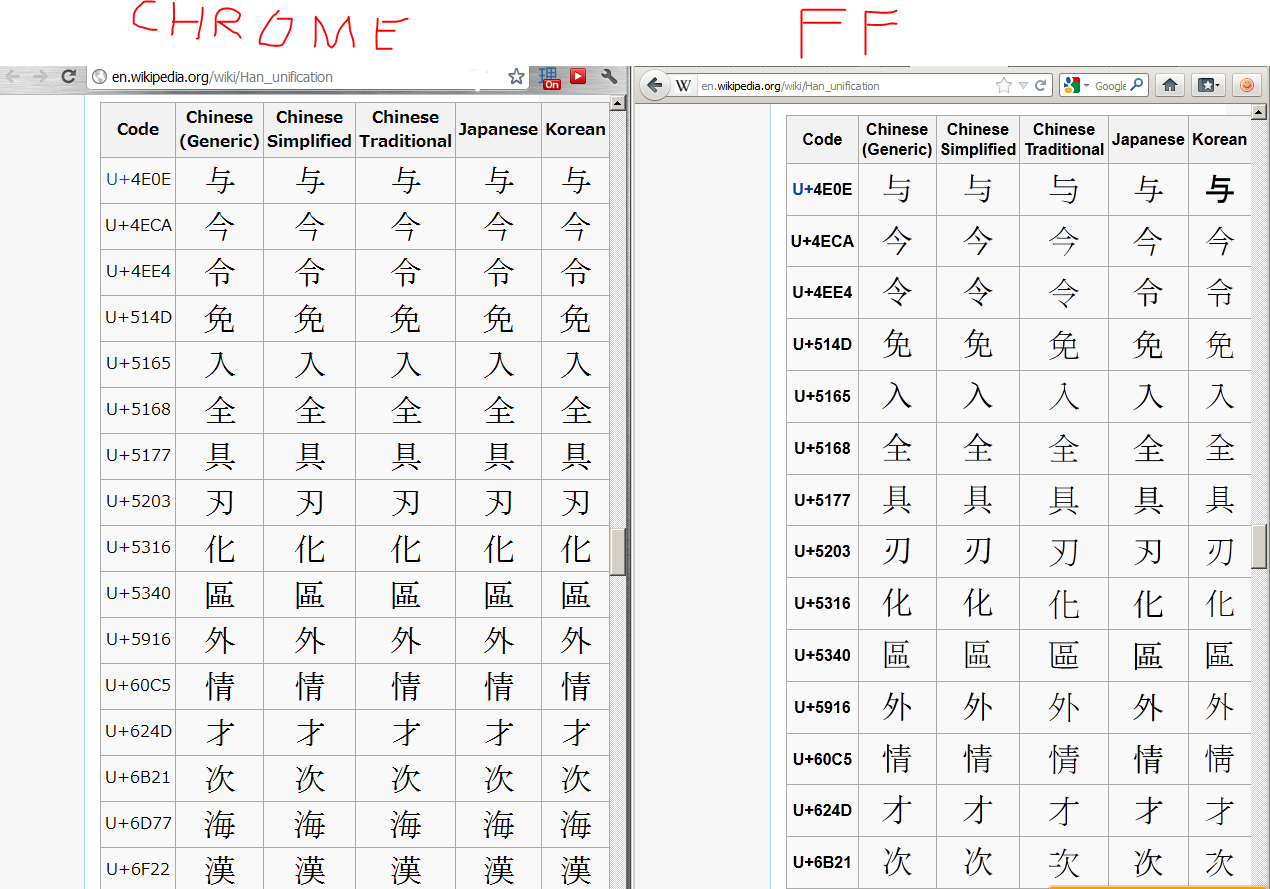Open the Firefox URL history dropdown arrow
1270x889 pixels.
pyautogui.click(x=1023, y=86)
